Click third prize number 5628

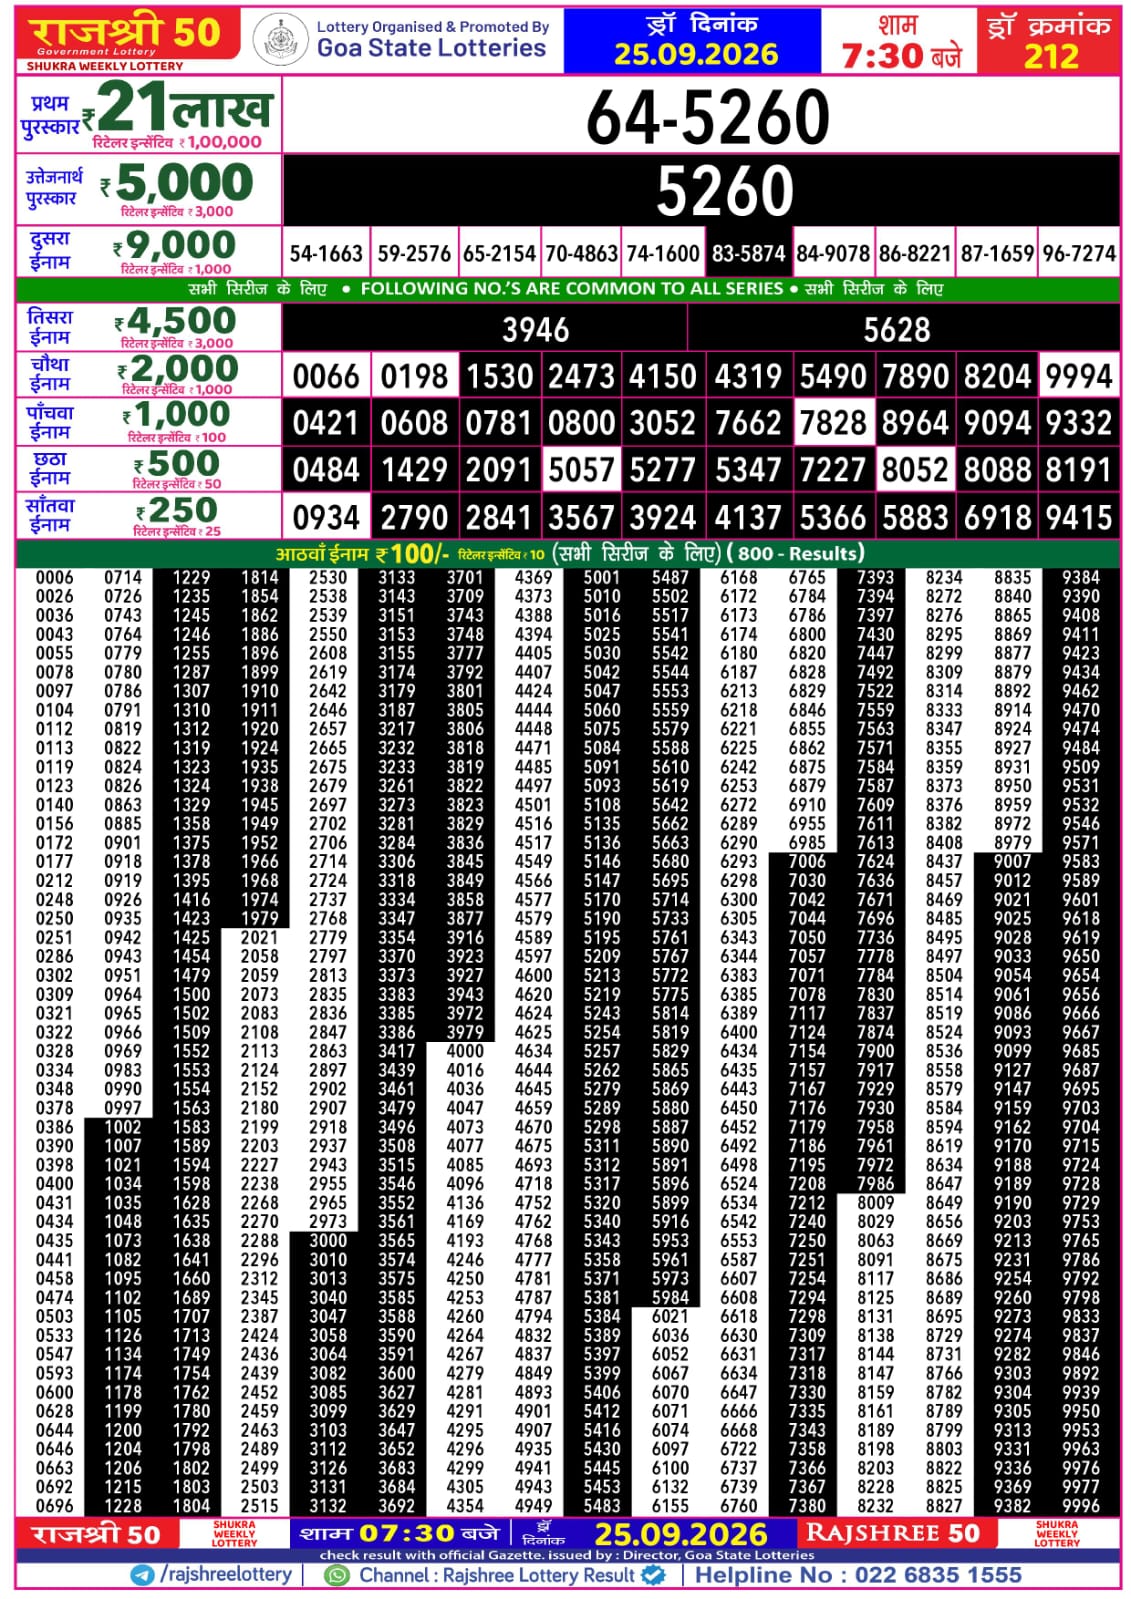pyautogui.click(x=897, y=329)
